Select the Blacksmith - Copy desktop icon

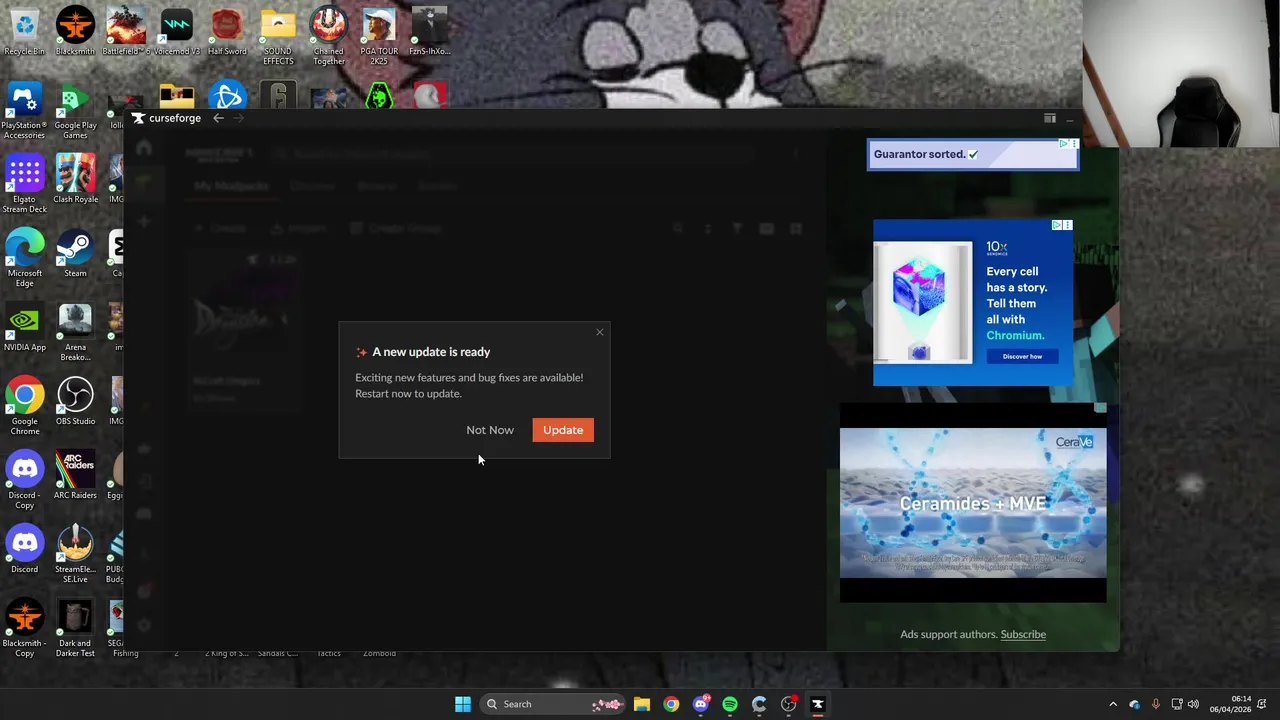[24, 629]
